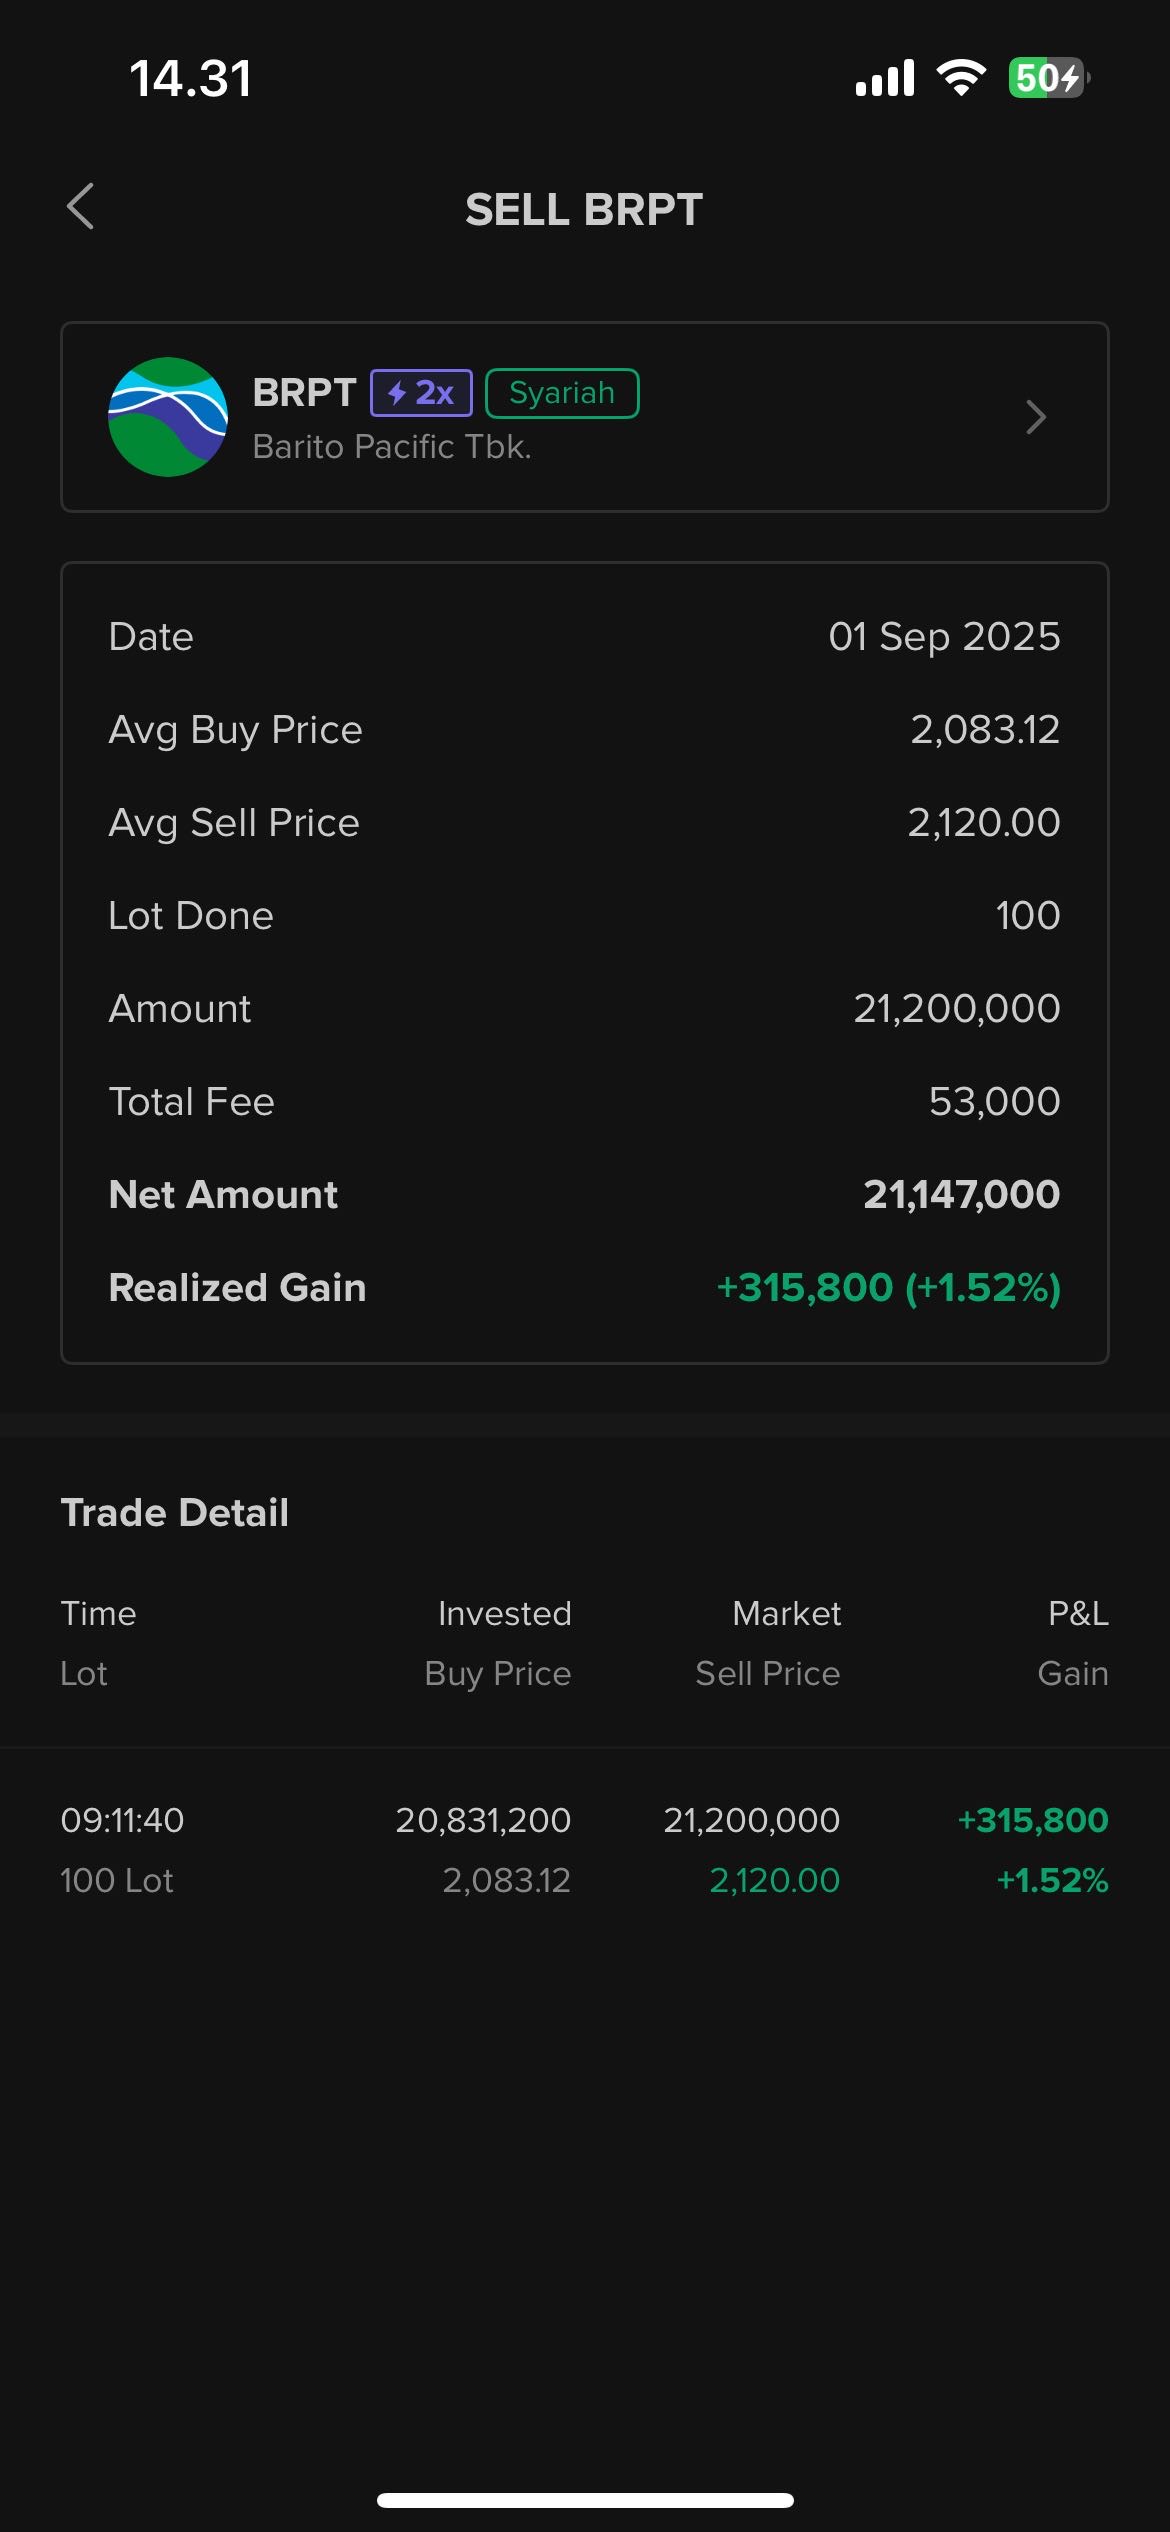Tap the Trade Detail section header

tap(175, 1513)
